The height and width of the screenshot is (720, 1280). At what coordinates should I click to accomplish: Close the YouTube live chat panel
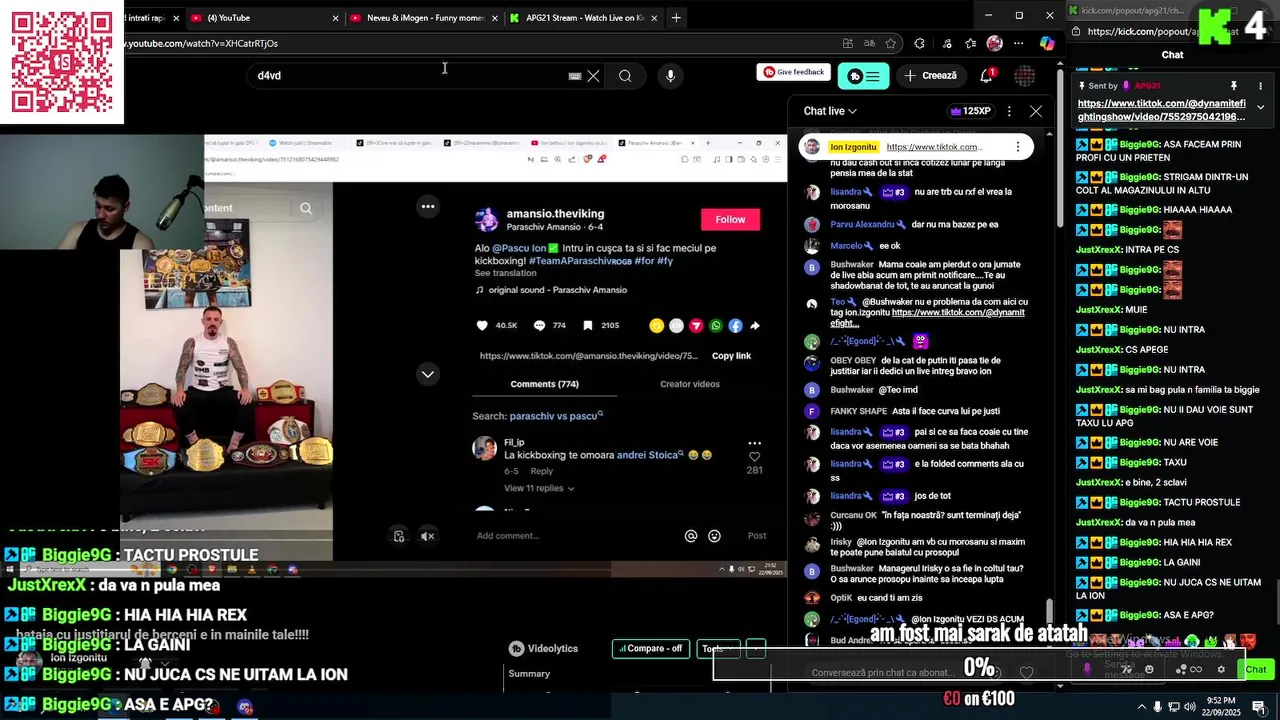(x=1036, y=111)
